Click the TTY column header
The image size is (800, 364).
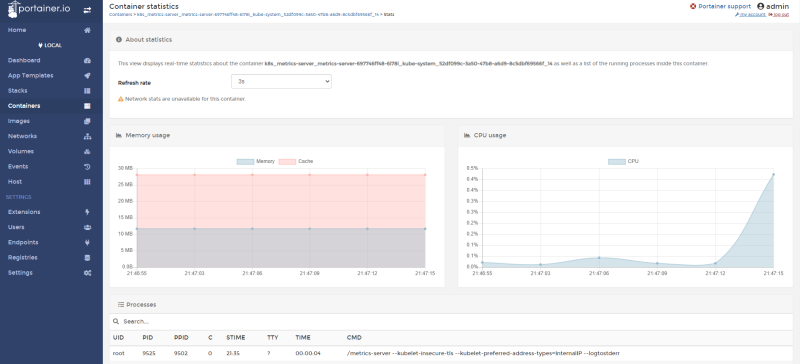tap(272, 337)
